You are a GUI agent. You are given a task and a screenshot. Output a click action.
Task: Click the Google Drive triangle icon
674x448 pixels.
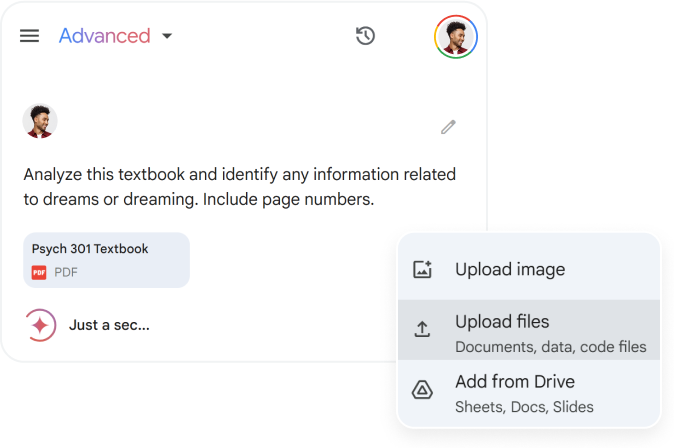(422, 390)
